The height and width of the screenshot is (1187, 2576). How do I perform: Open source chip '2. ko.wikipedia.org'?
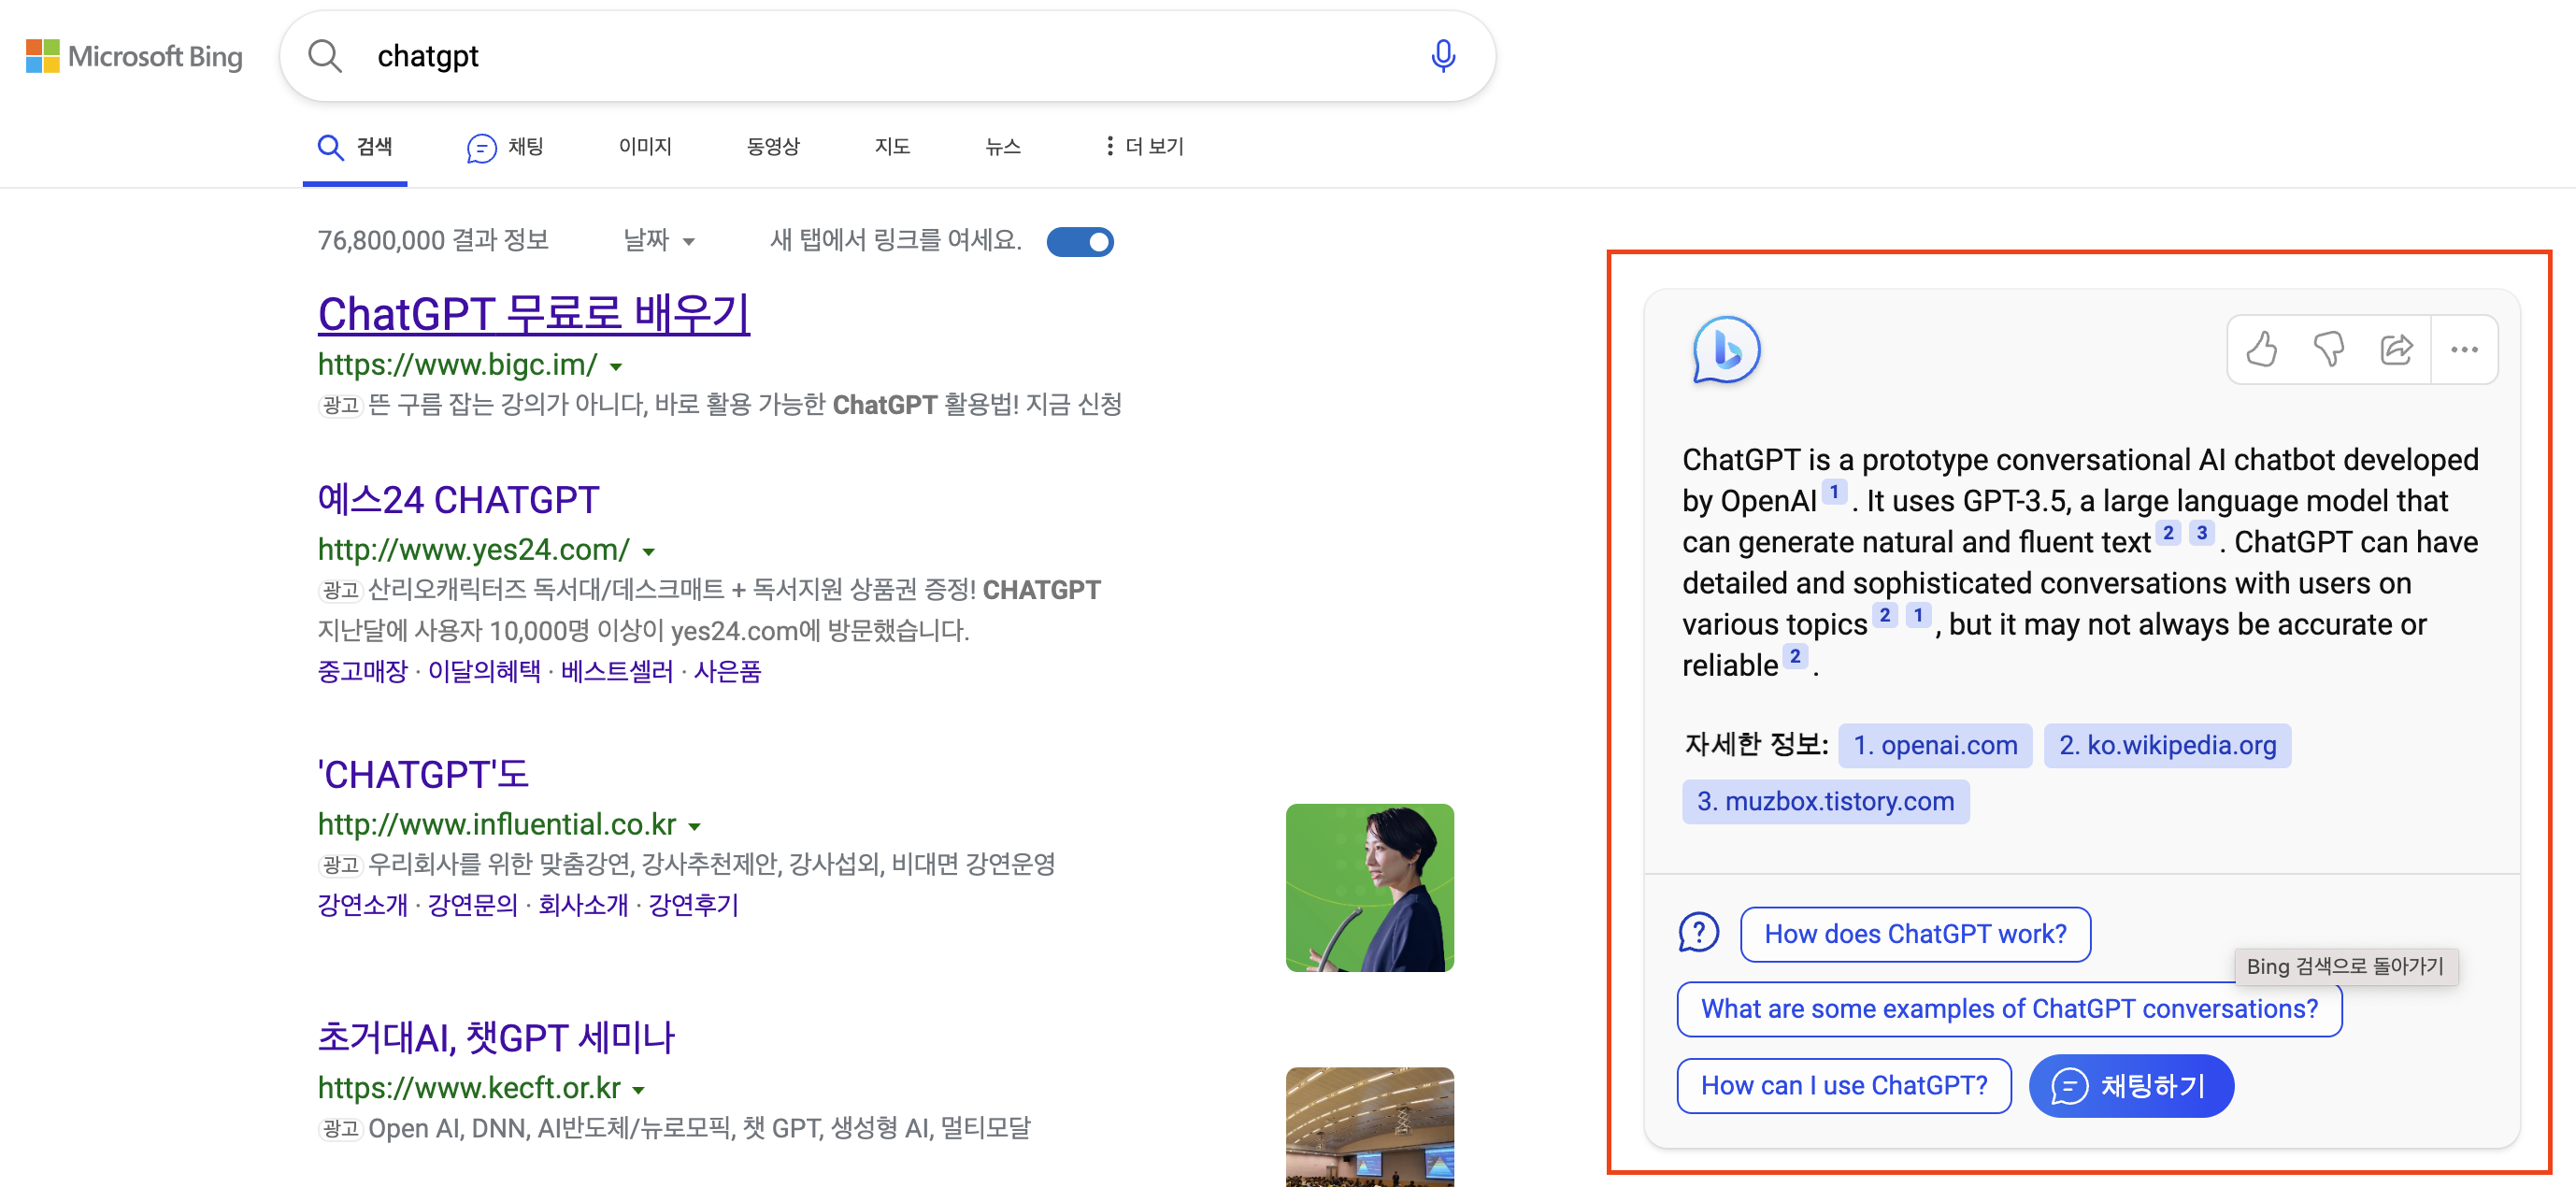click(x=2167, y=745)
